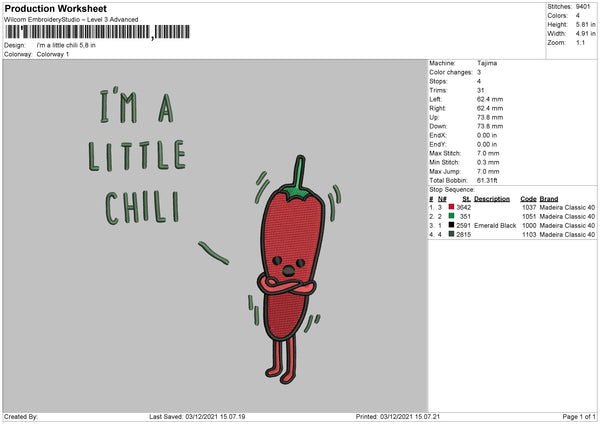Viewport: 600px width, 424px height.
Task: Select the Max Jump value 7.0 mm
Action: (488, 171)
